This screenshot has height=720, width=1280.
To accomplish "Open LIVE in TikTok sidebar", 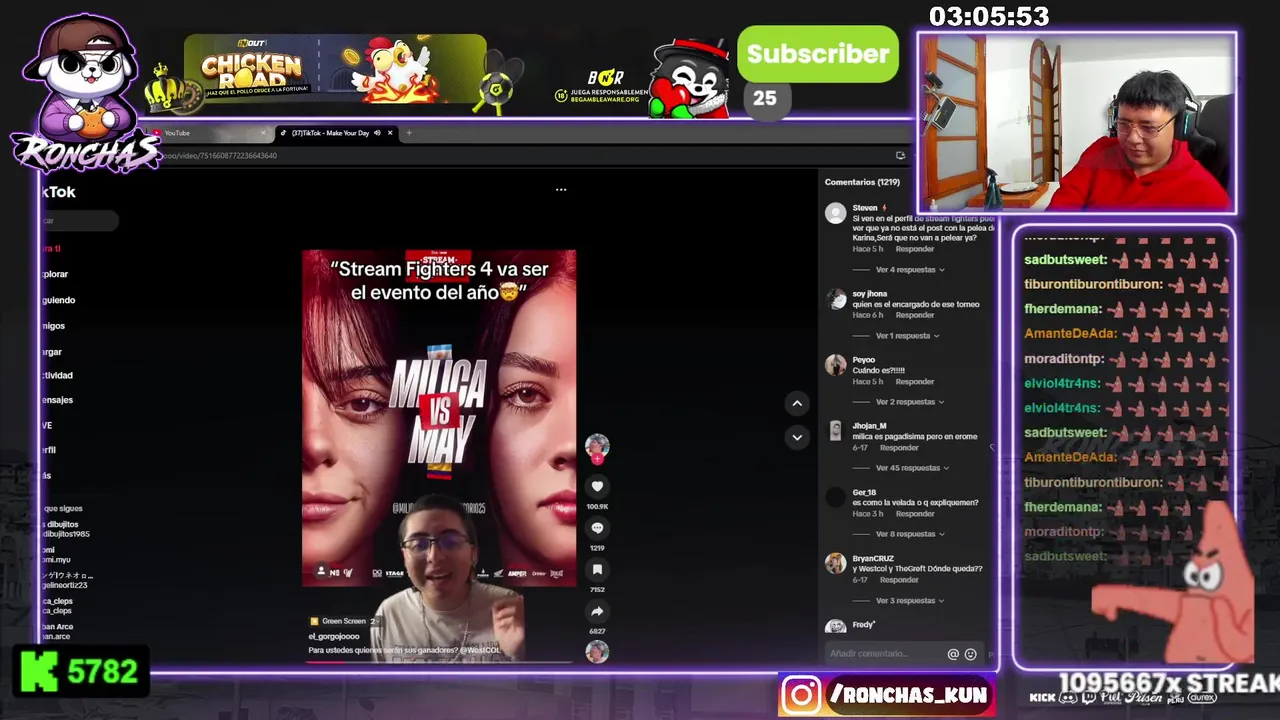I will 47,426.
